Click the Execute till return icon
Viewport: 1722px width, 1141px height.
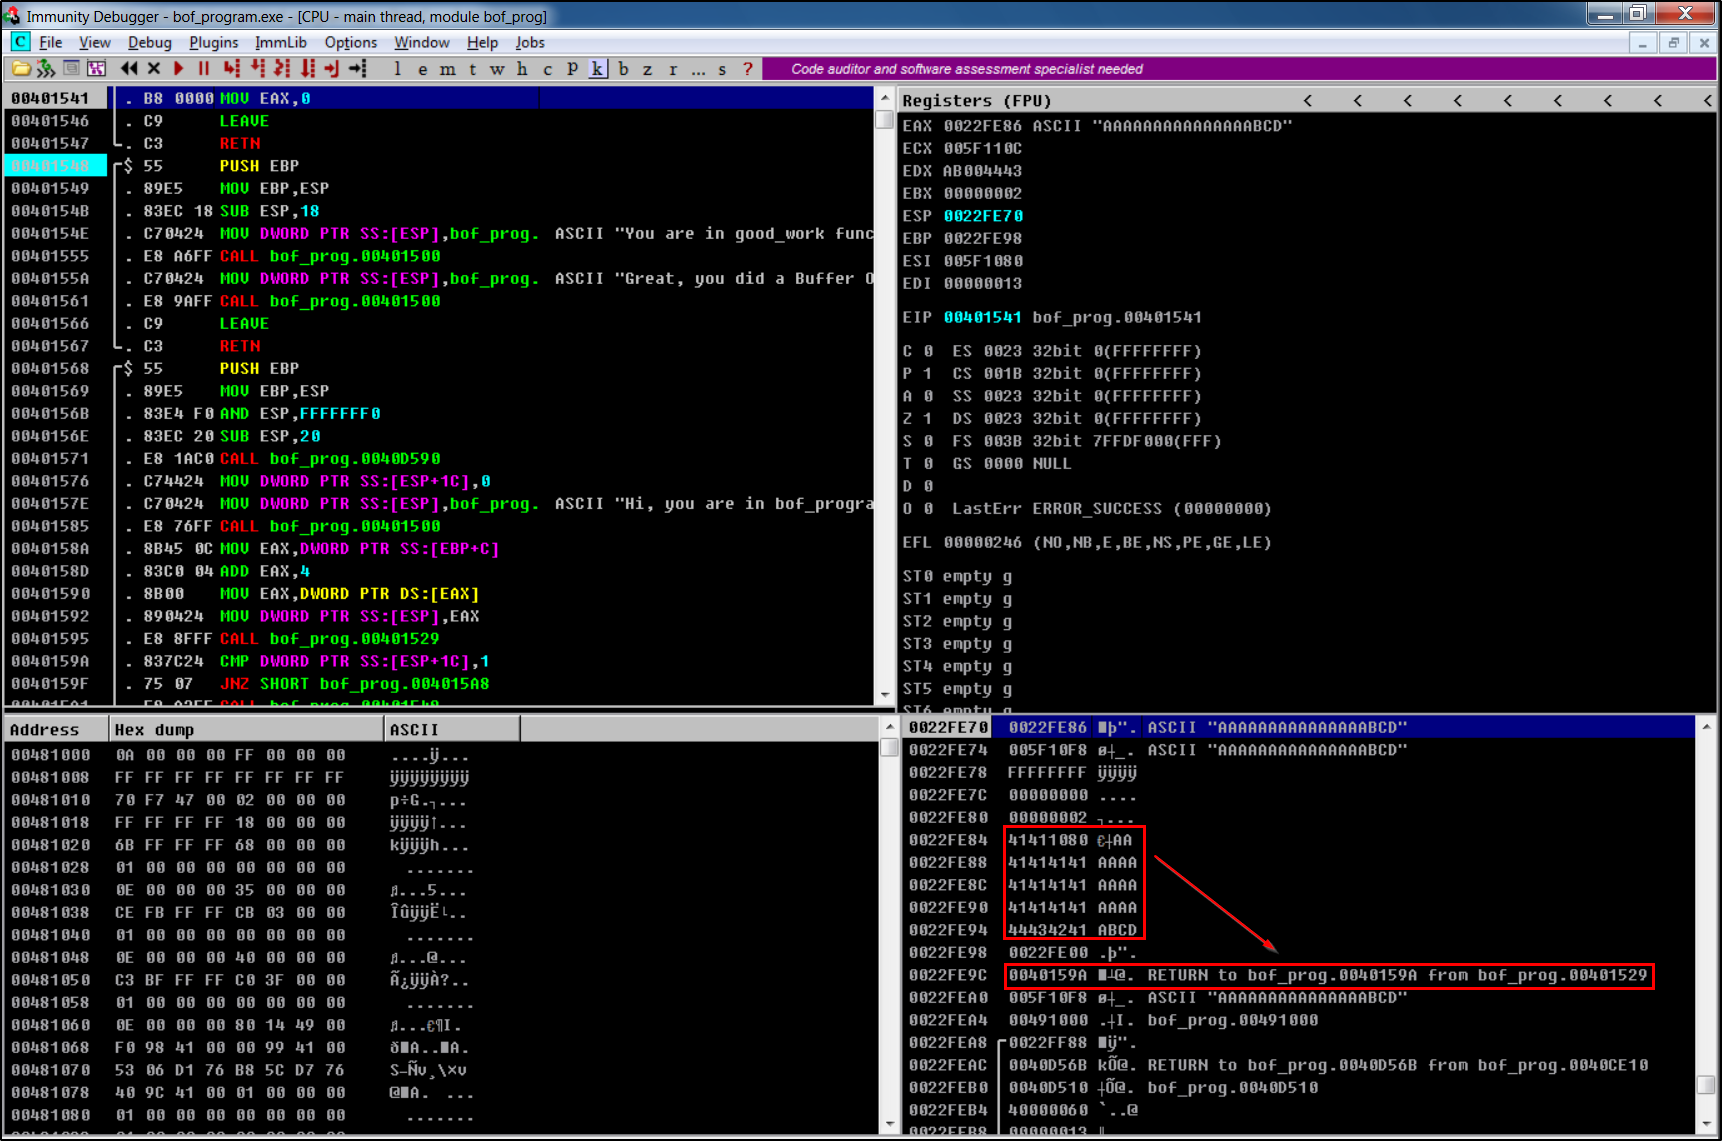tap(331, 68)
